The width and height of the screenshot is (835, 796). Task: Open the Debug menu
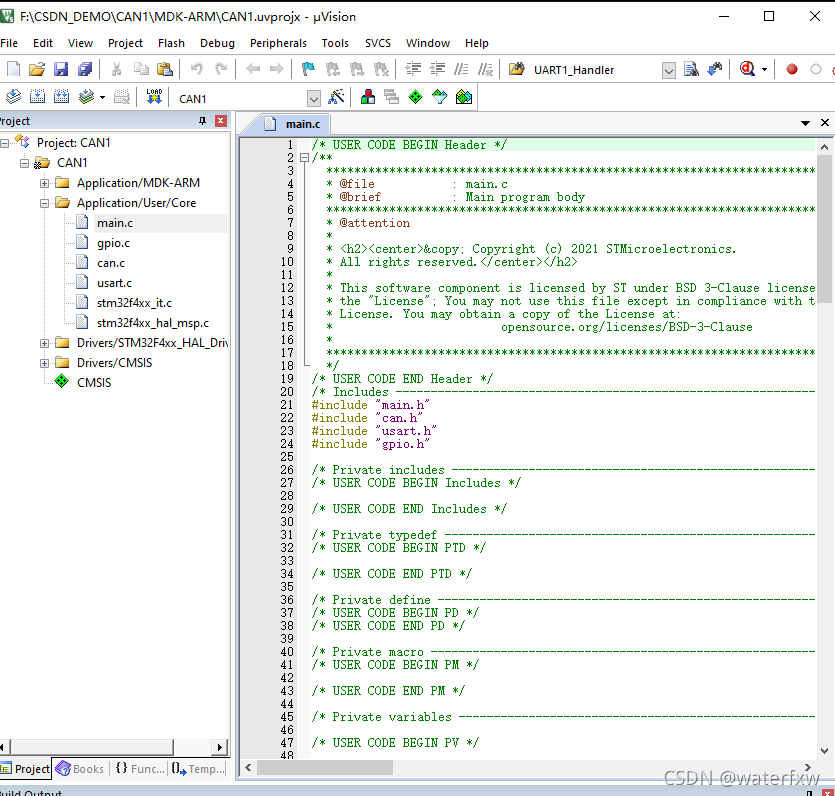[217, 43]
